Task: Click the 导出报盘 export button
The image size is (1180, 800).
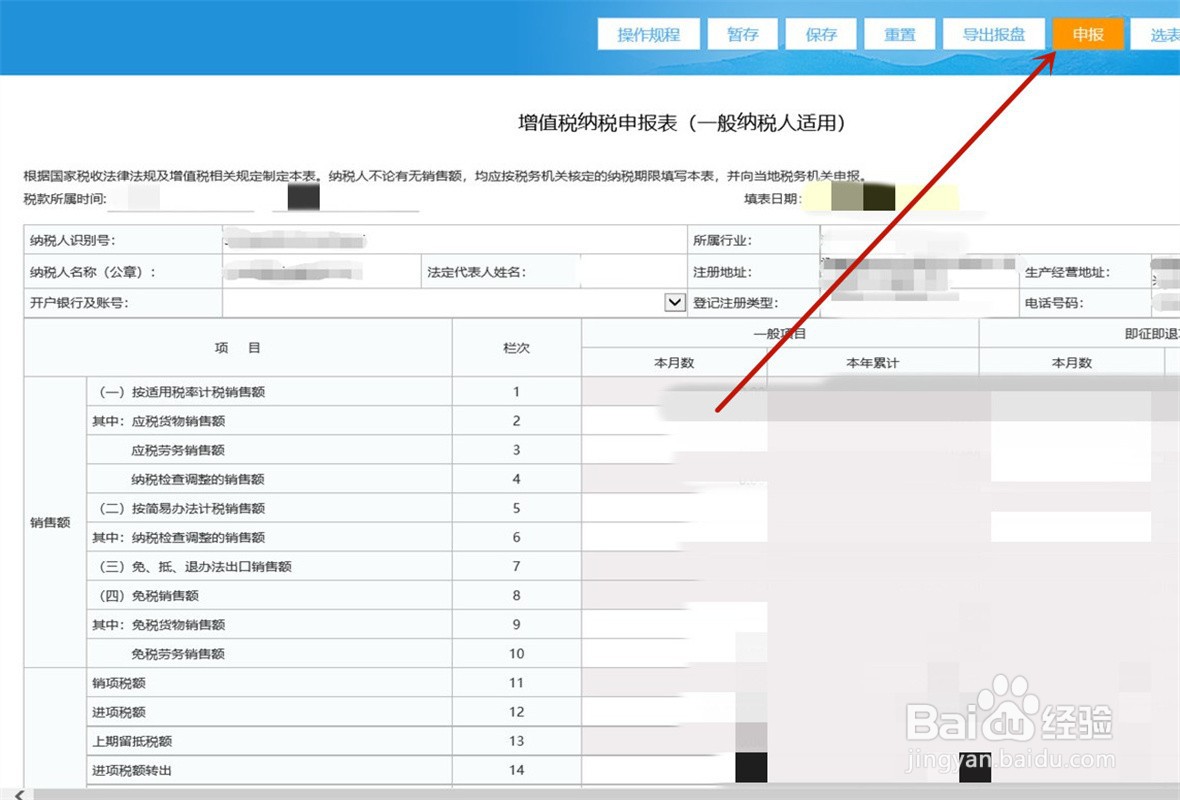Action: pyautogui.click(x=992, y=33)
